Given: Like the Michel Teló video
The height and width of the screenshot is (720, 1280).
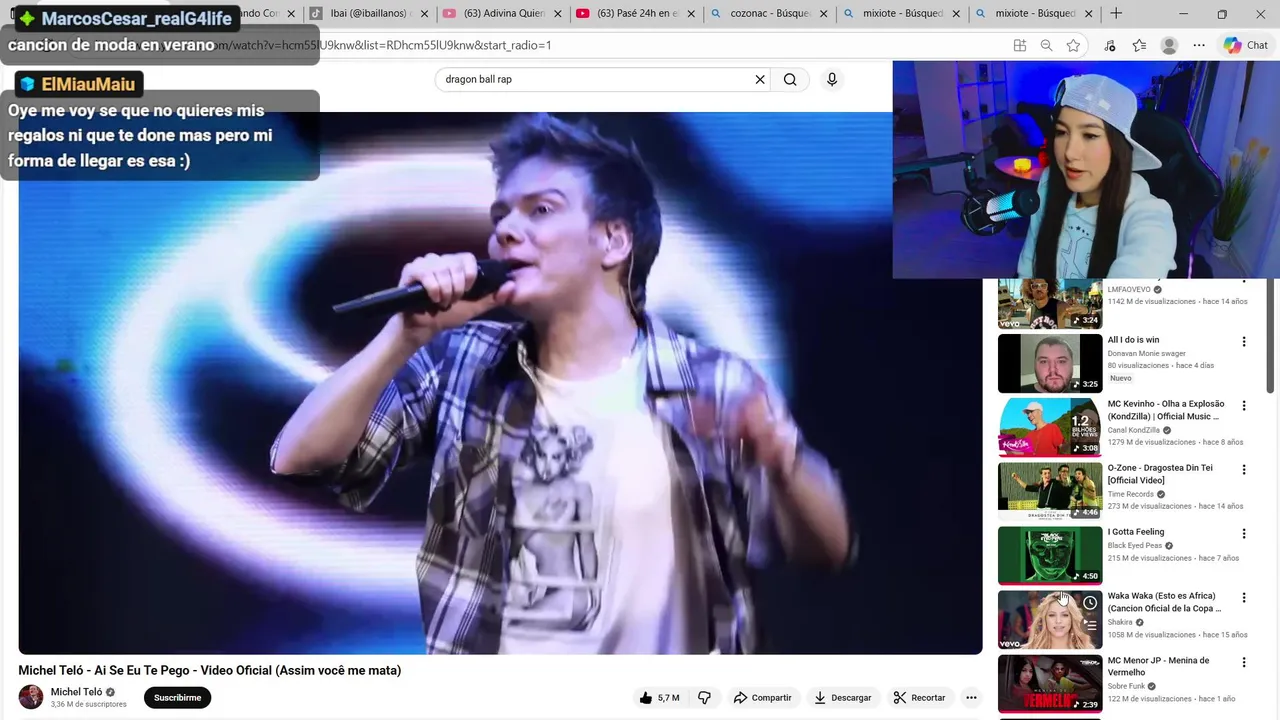Looking at the screenshot, I should pos(660,698).
